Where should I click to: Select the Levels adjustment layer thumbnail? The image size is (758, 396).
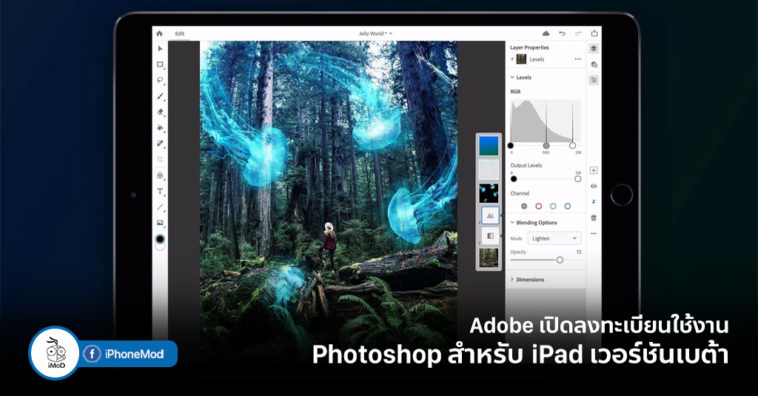pos(490,216)
